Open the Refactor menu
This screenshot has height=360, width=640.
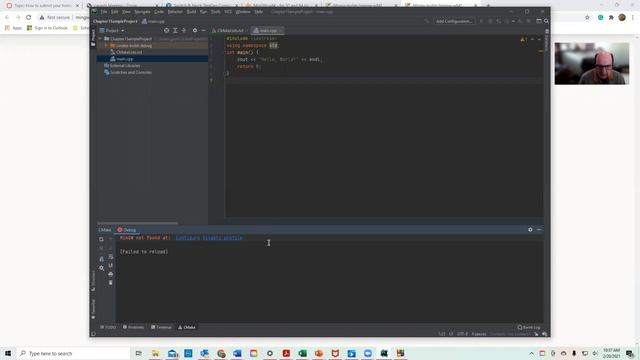point(175,12)
